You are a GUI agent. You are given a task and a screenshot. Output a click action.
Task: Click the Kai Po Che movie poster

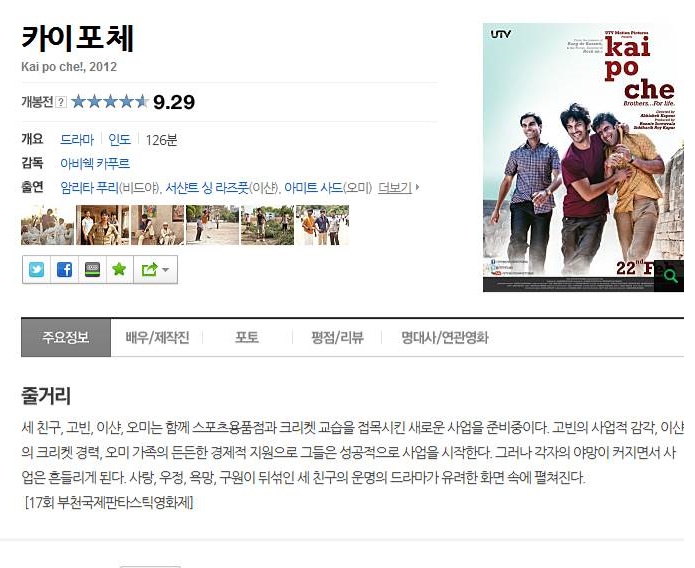(x=583, y=157)
